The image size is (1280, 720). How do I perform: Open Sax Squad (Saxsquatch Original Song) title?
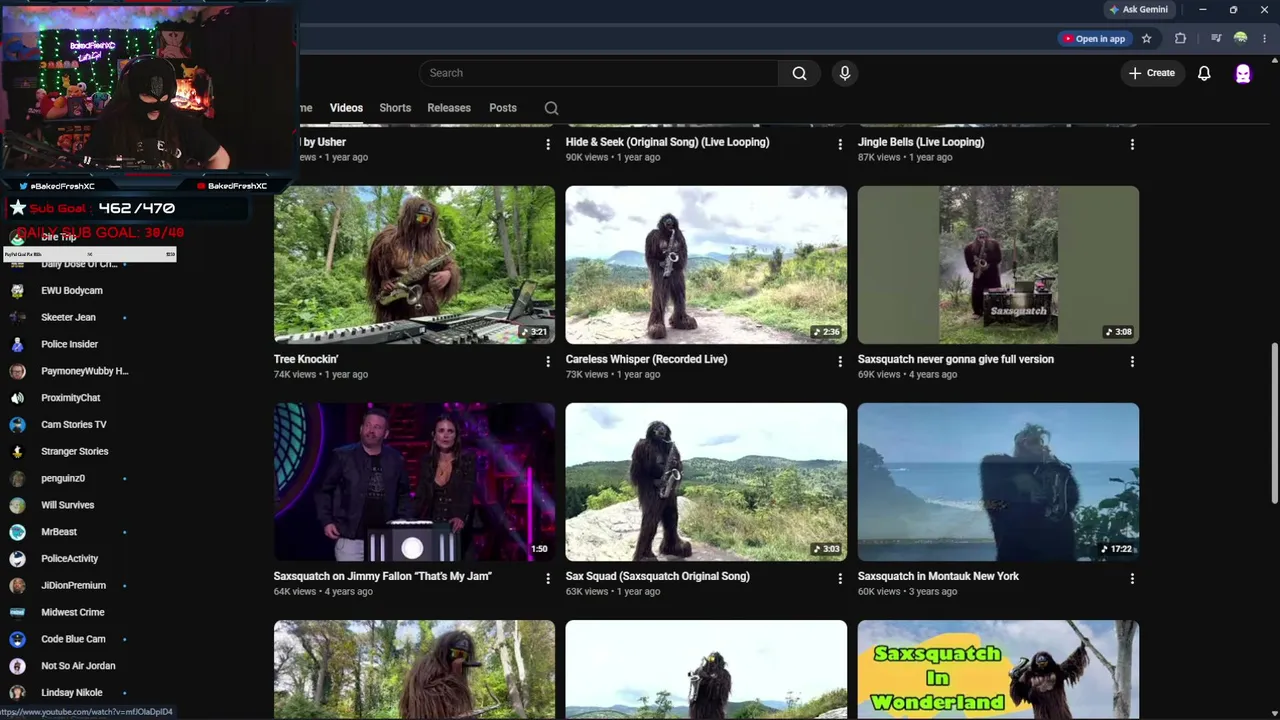click(x=658, y=576)
